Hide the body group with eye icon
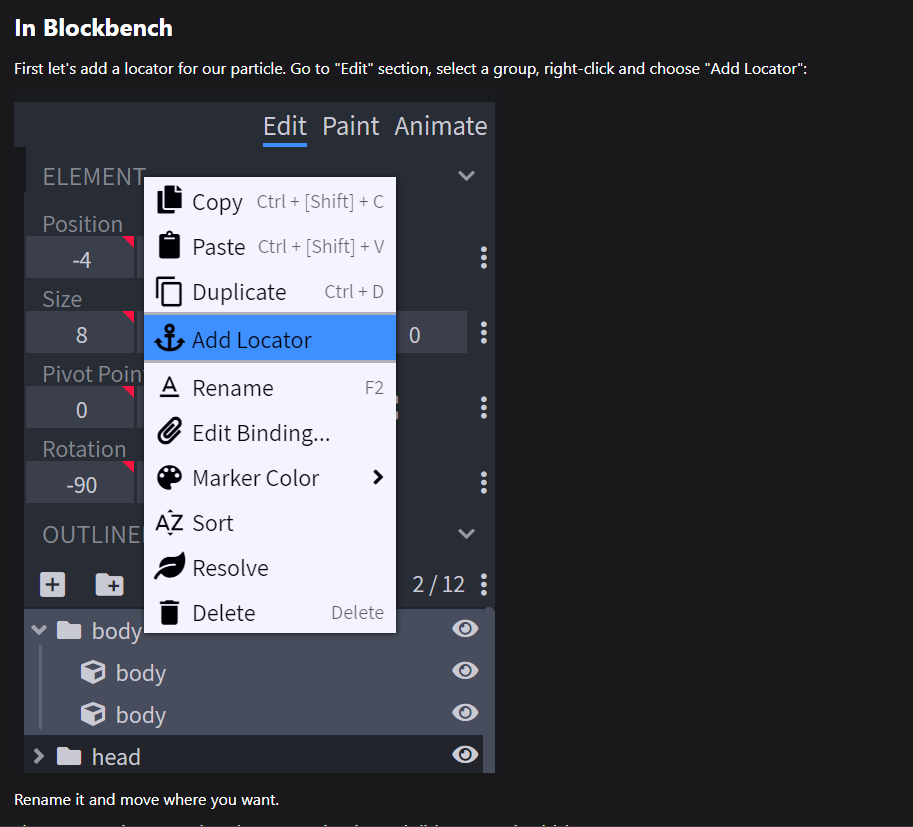913x827 pixels. click(x=465, y=629)
